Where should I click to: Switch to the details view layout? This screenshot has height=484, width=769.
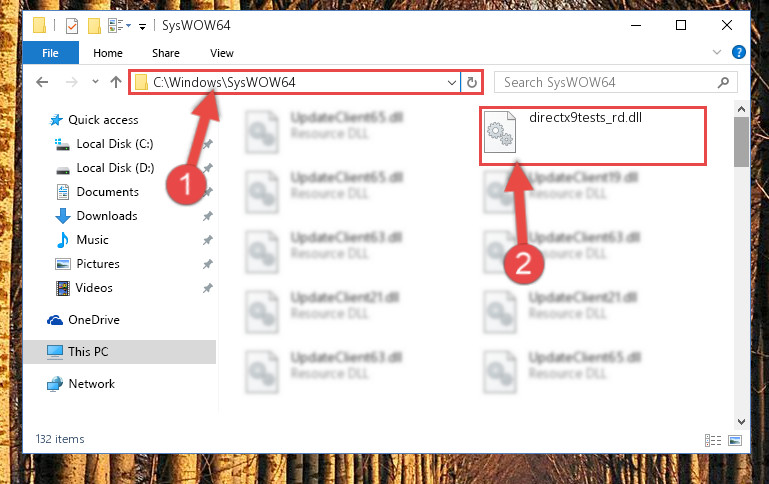tap(713, 440)
